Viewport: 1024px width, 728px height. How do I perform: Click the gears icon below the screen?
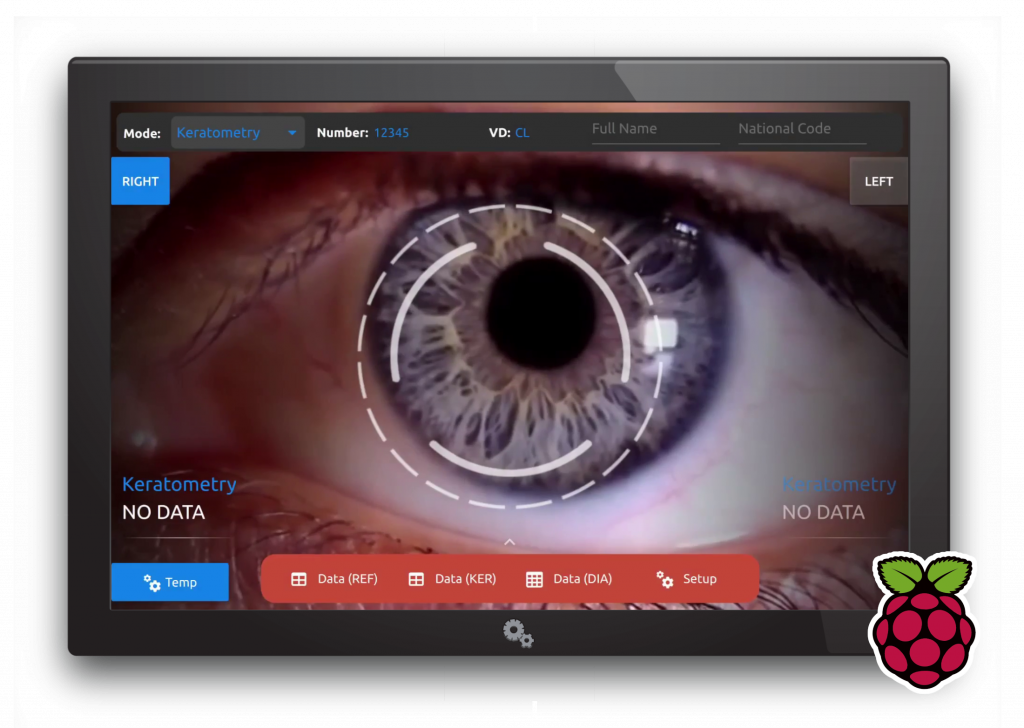point(518,633)
